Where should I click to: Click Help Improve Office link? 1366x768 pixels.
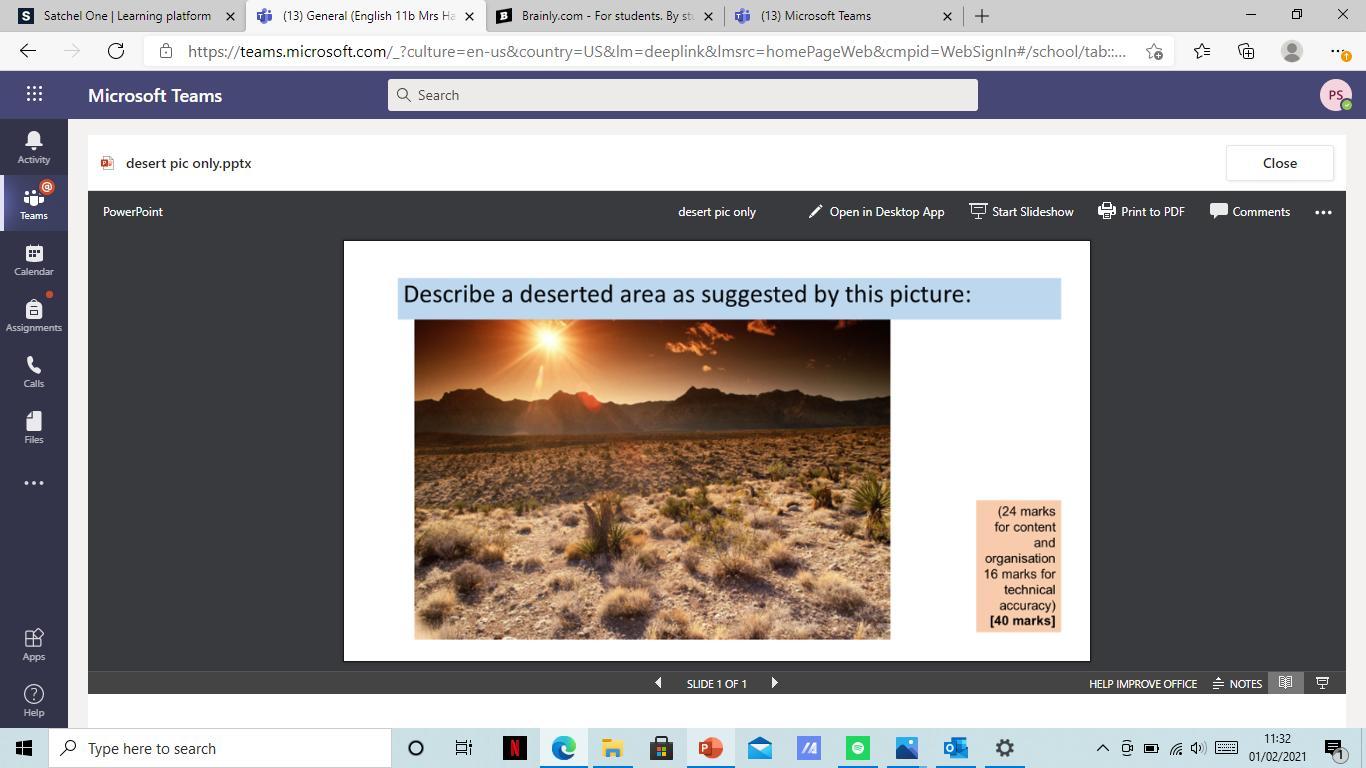pyautogui.click(x=1143, y=684)
